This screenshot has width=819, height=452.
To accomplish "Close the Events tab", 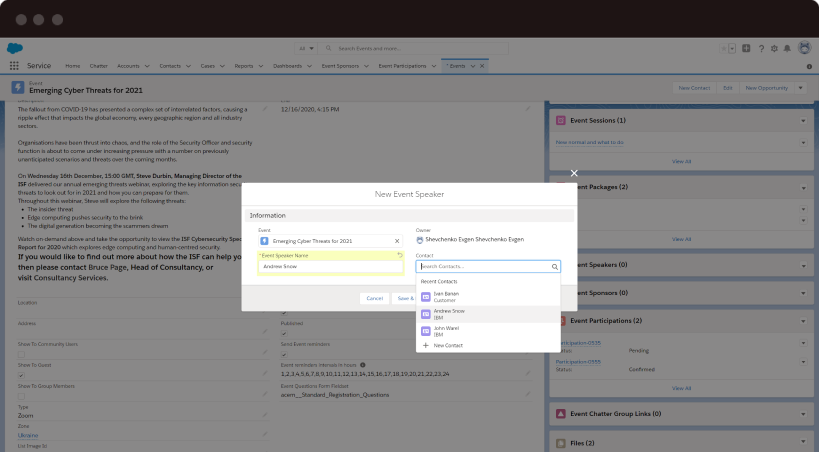I will coord(482,66).
